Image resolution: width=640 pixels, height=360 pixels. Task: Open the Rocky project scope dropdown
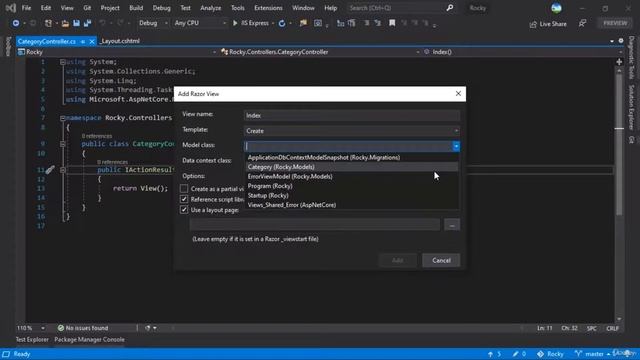click(117, 52)
